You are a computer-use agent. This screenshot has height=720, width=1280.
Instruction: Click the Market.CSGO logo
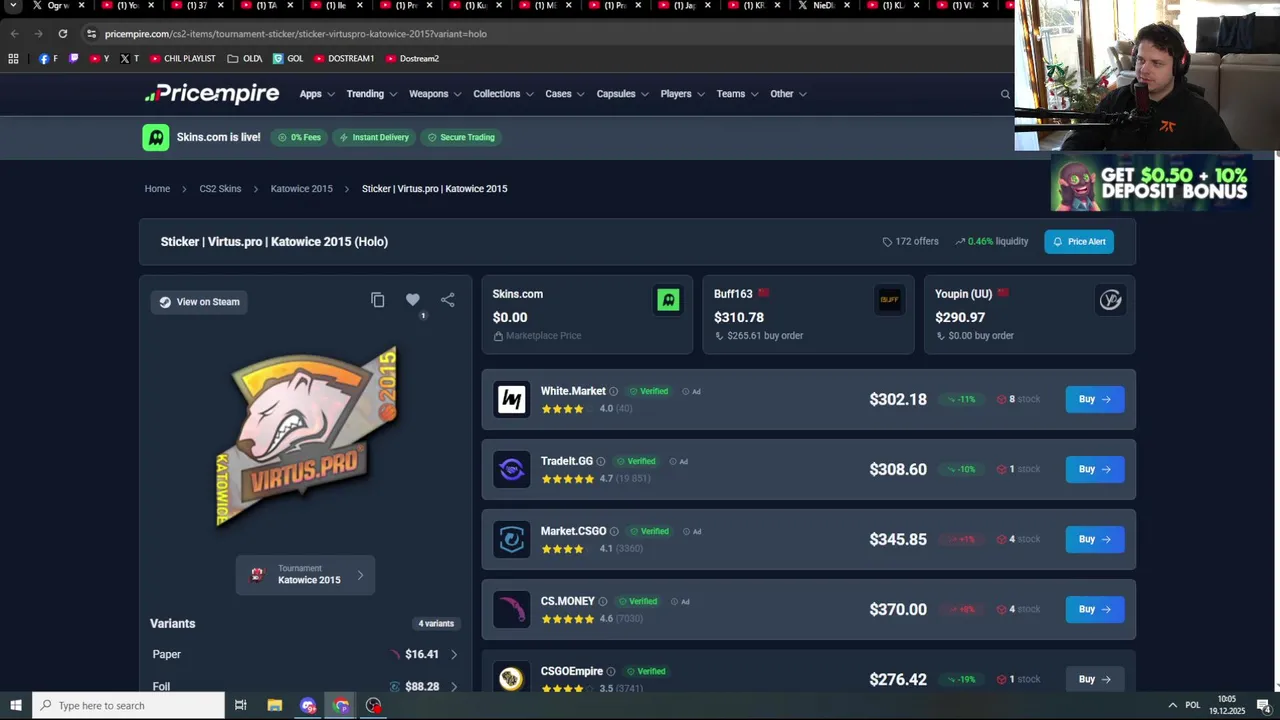point(512,539)
